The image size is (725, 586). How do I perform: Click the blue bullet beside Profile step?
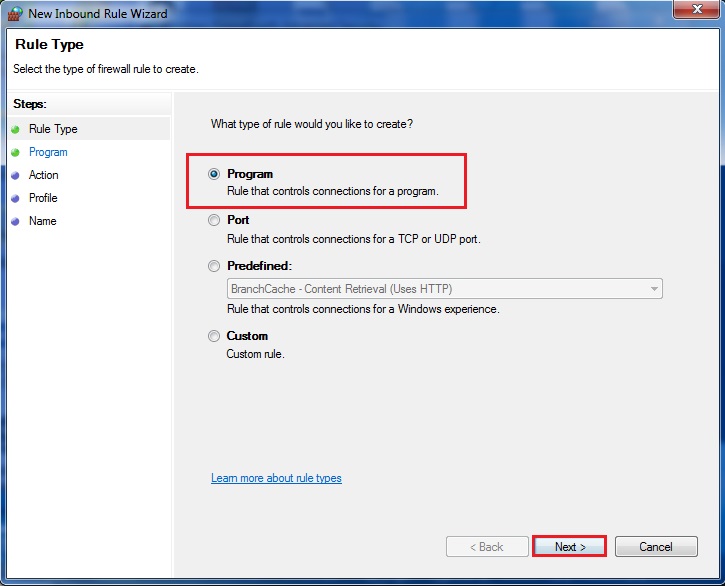pos(15,199)
